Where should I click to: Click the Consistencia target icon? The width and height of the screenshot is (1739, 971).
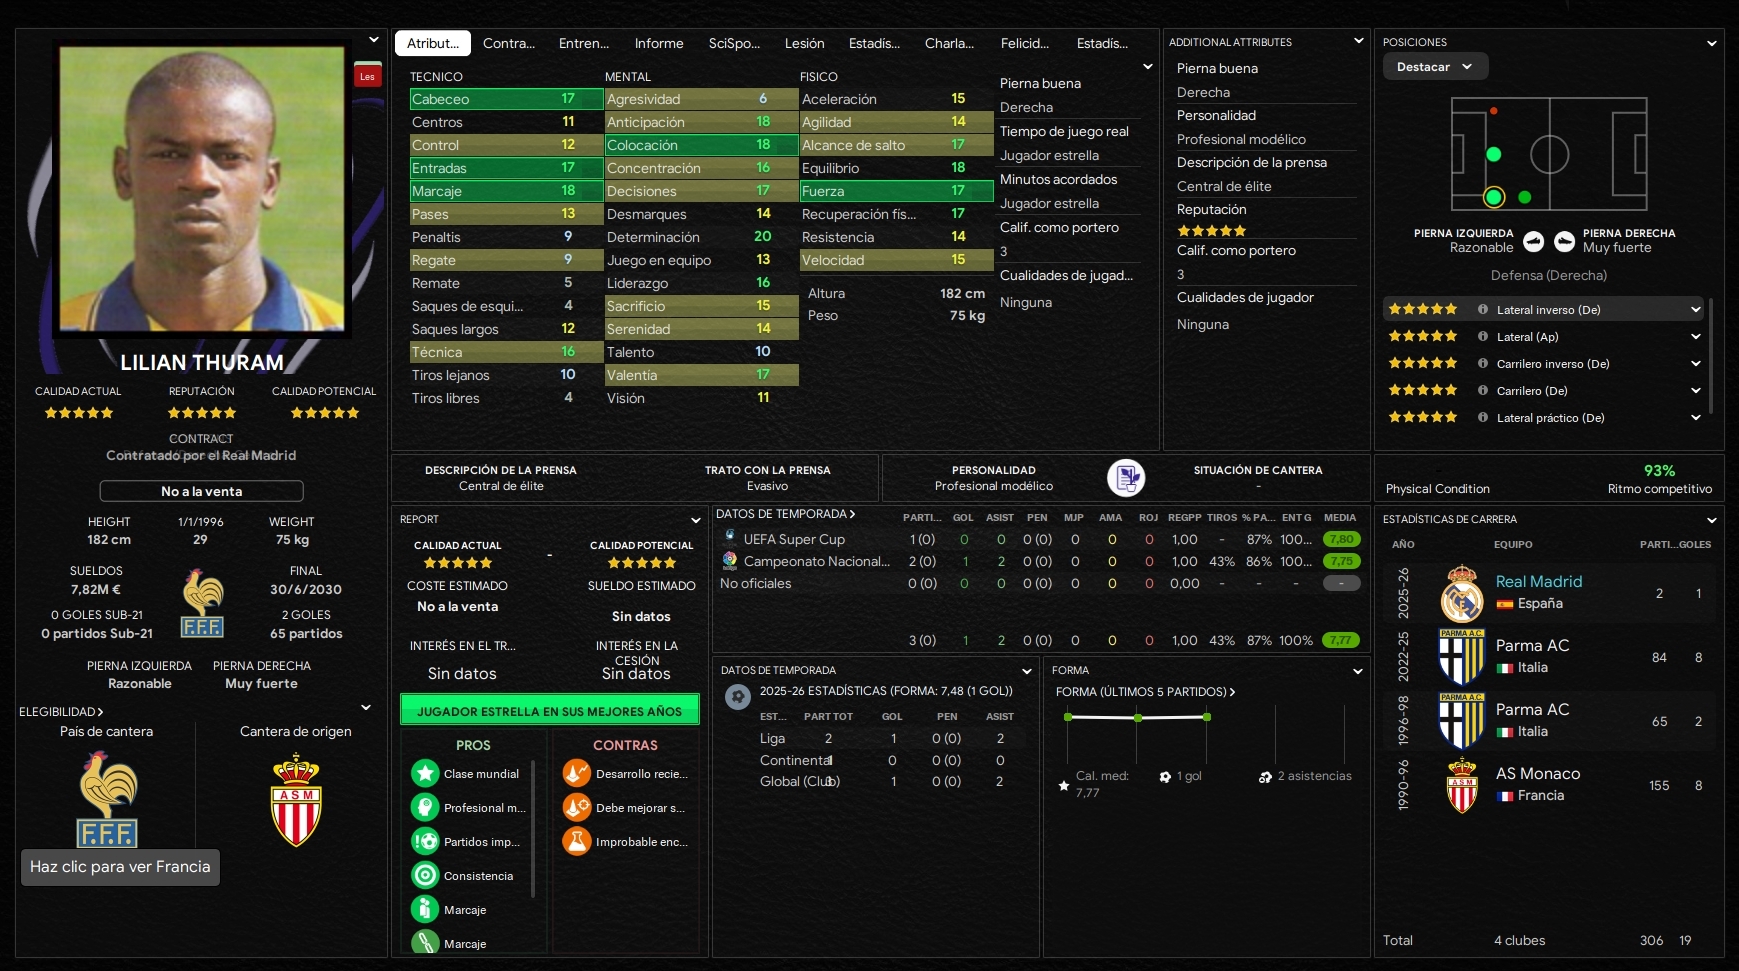point(425,875)
